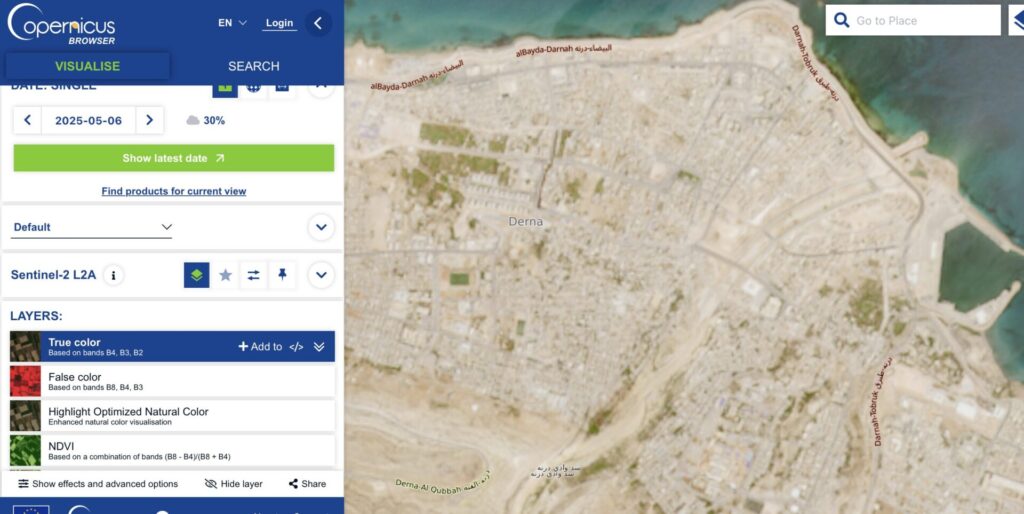Viewport: 1024px width, 514px height.
Task: Click Find products for current view link
Action: click(173, 191)
